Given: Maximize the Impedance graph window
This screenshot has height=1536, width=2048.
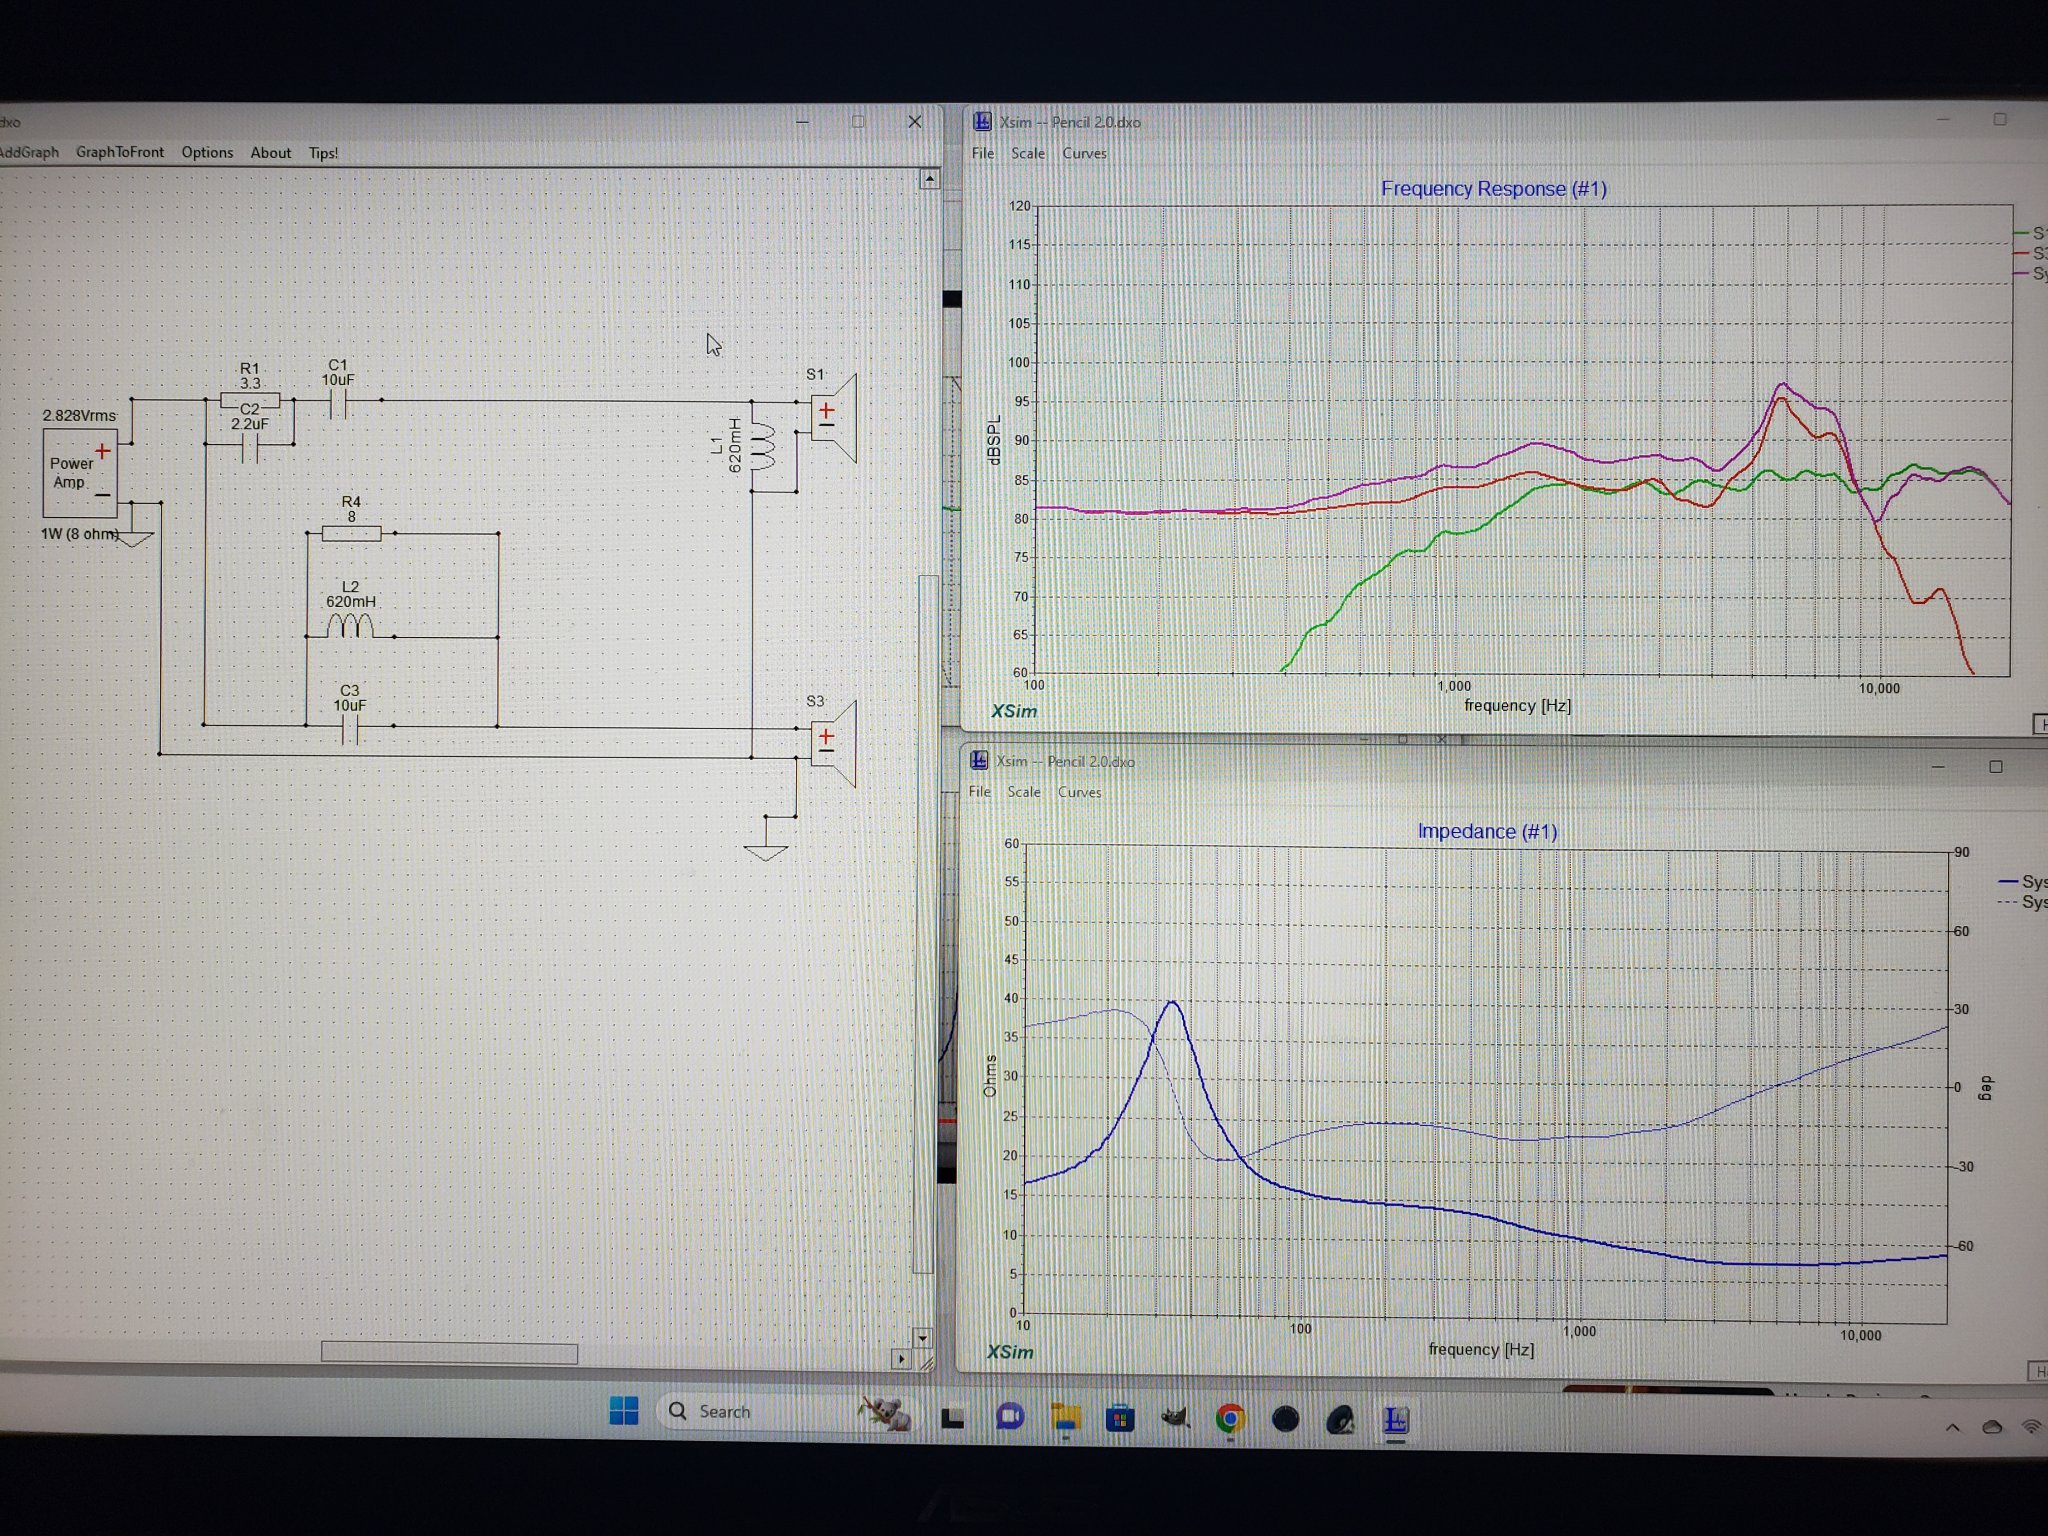Looking at the screenshot, I should [1996, 766].
